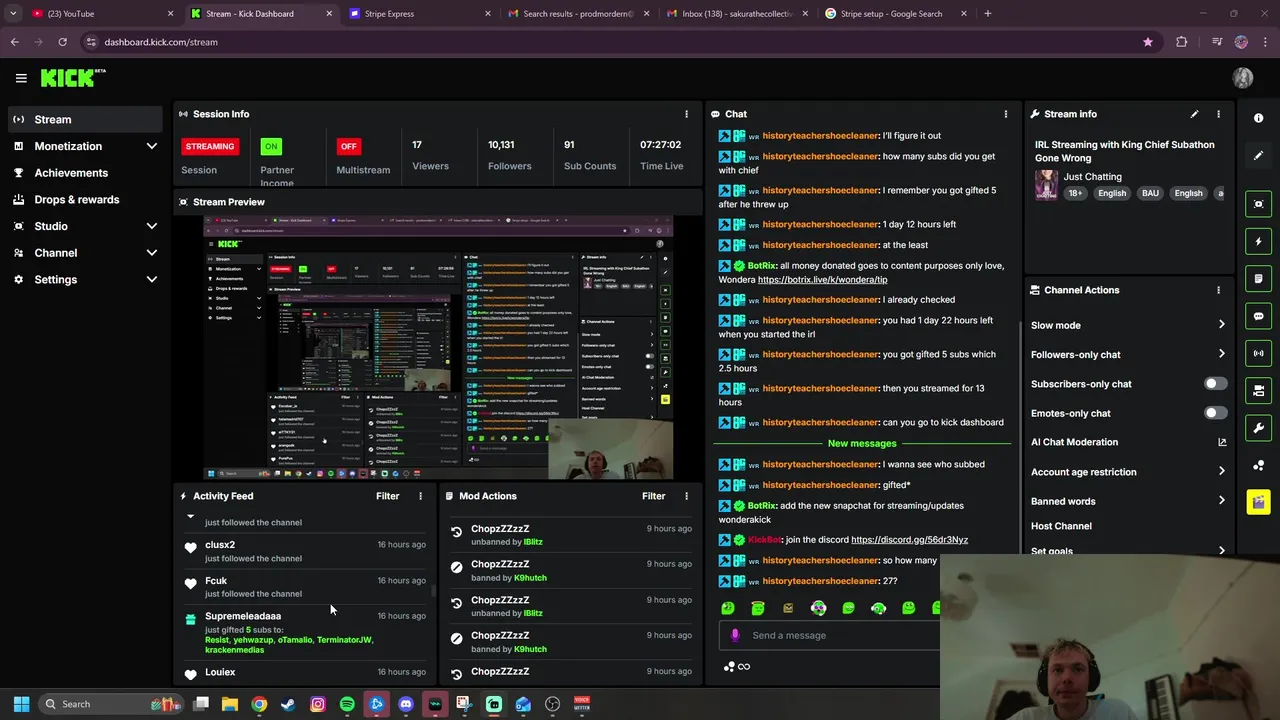Jump to New messages in chat

862,443
